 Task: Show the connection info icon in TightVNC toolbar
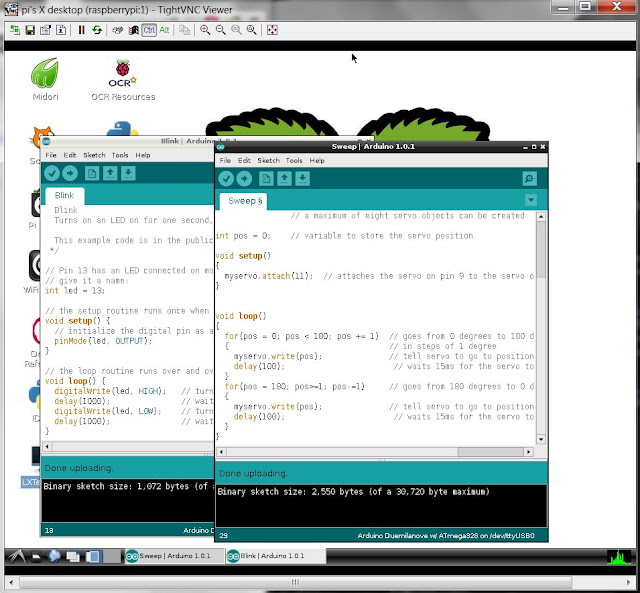[61, 30]
